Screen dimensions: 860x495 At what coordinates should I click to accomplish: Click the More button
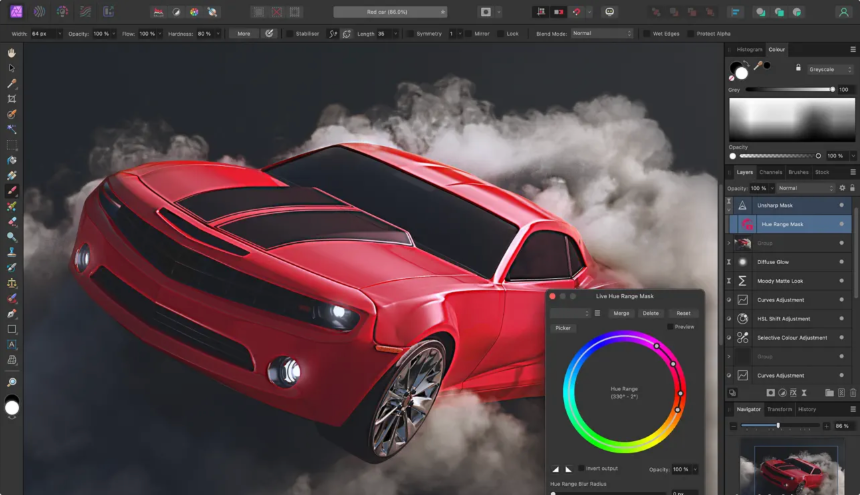(x=244, y=33)
